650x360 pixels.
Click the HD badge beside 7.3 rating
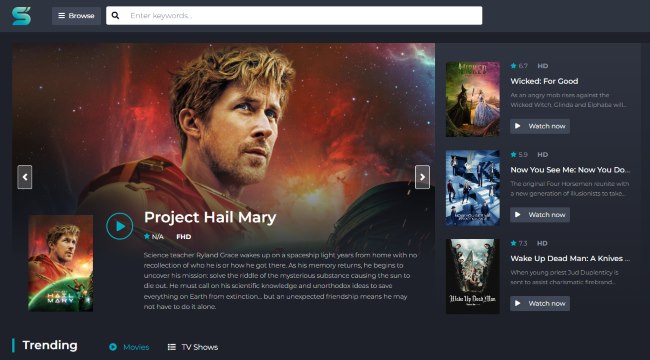(x=543, y=243)
